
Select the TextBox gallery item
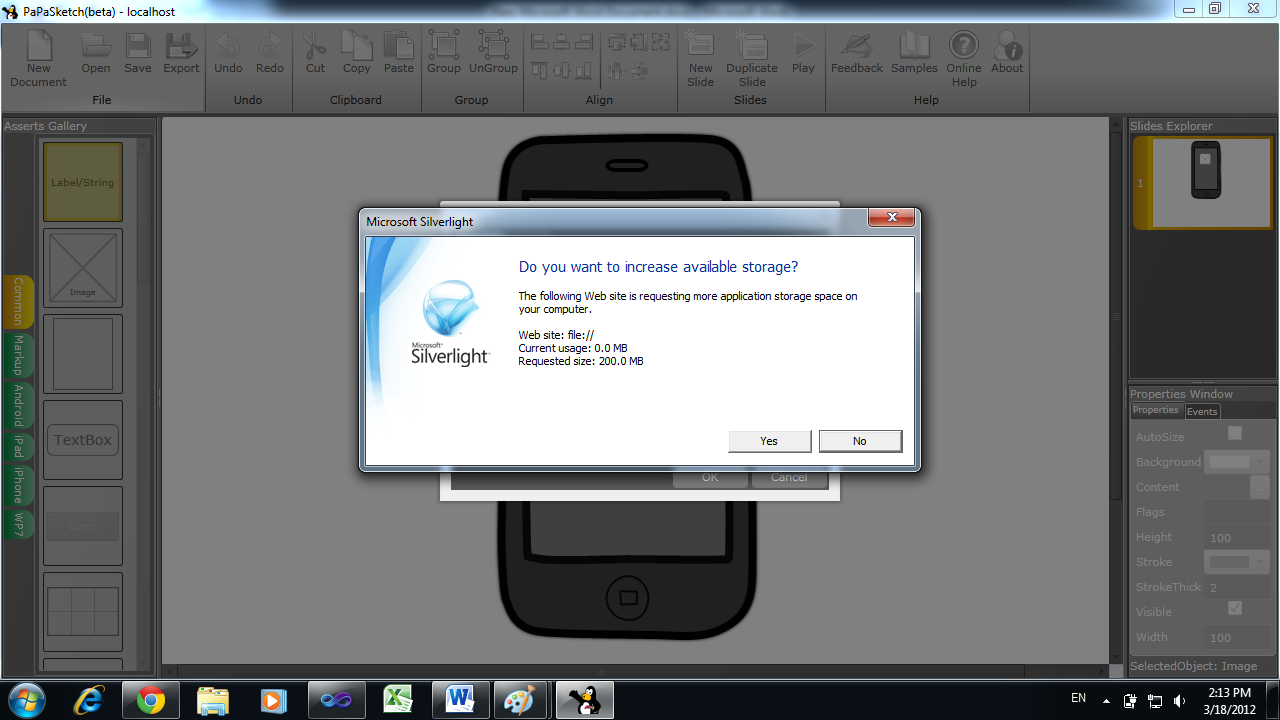point(83,440)
